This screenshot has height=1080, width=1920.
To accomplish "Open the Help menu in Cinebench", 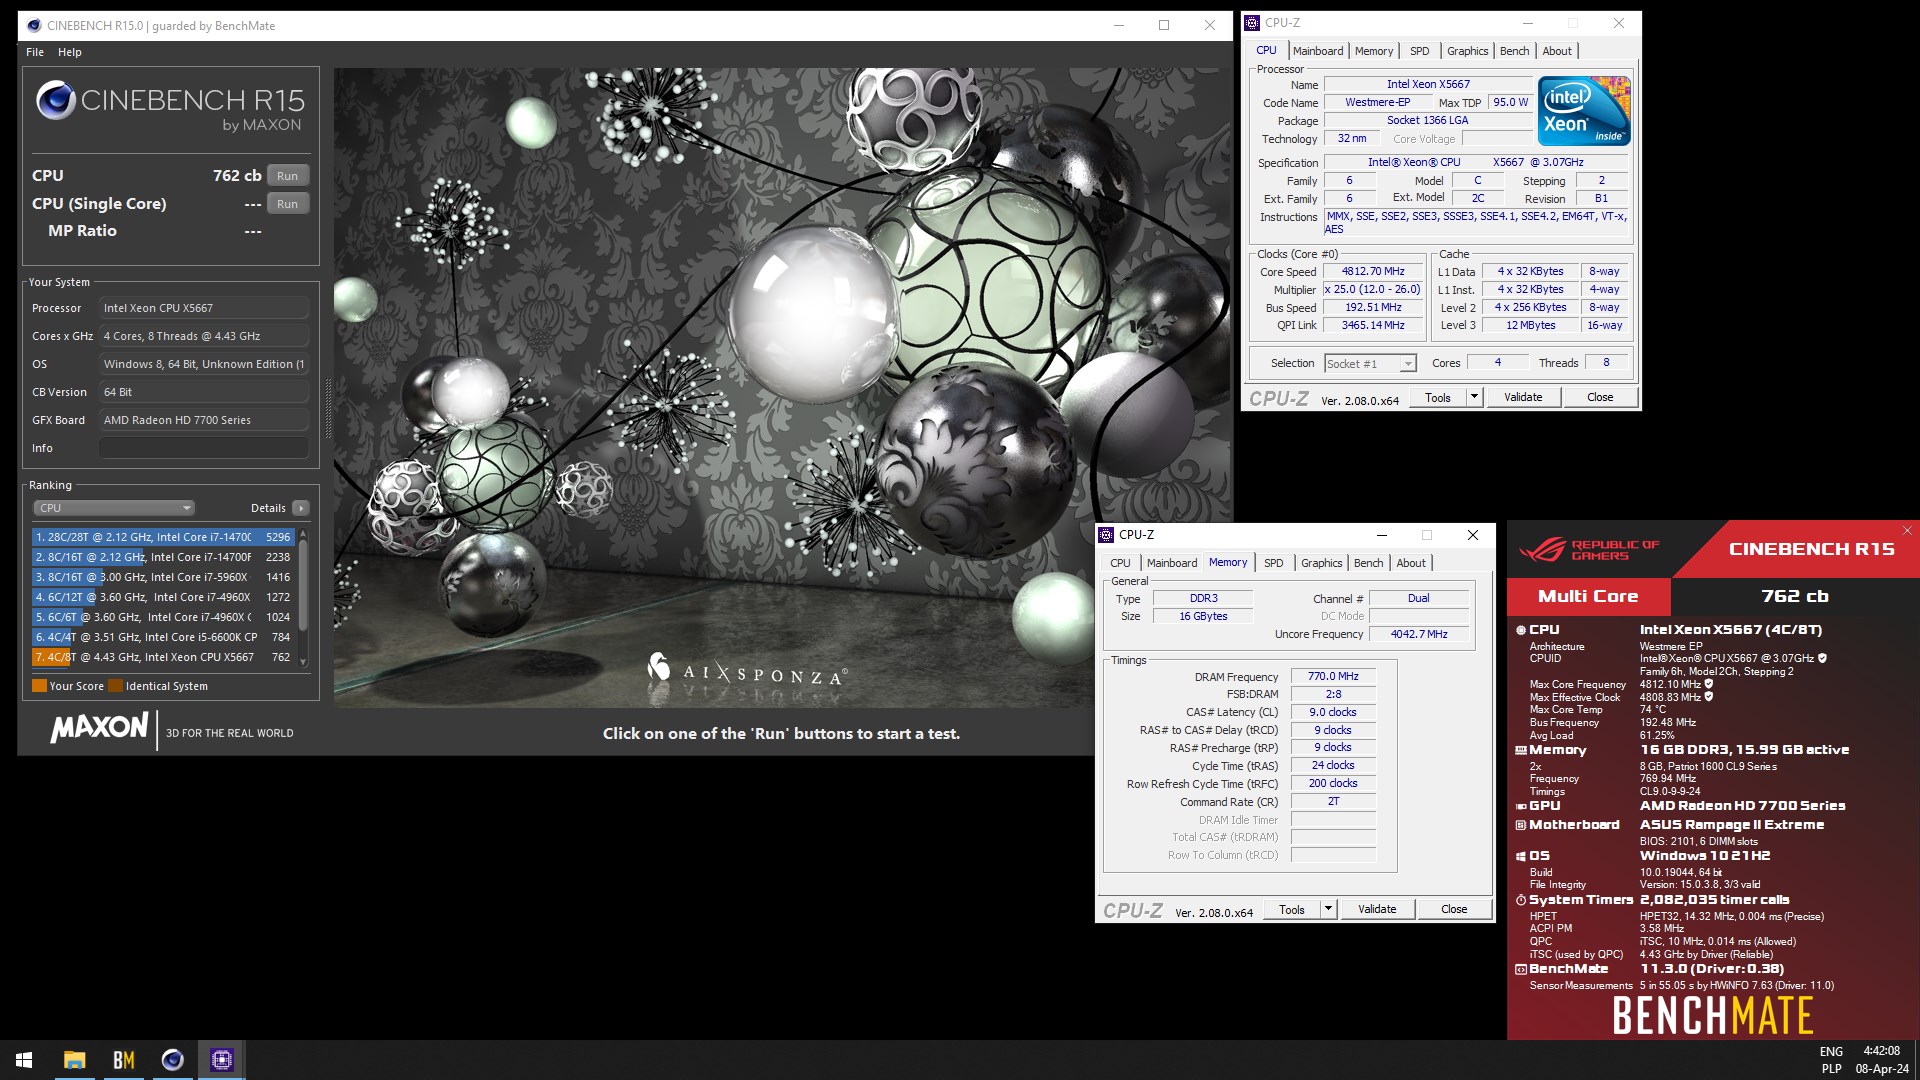I will 70,52.
